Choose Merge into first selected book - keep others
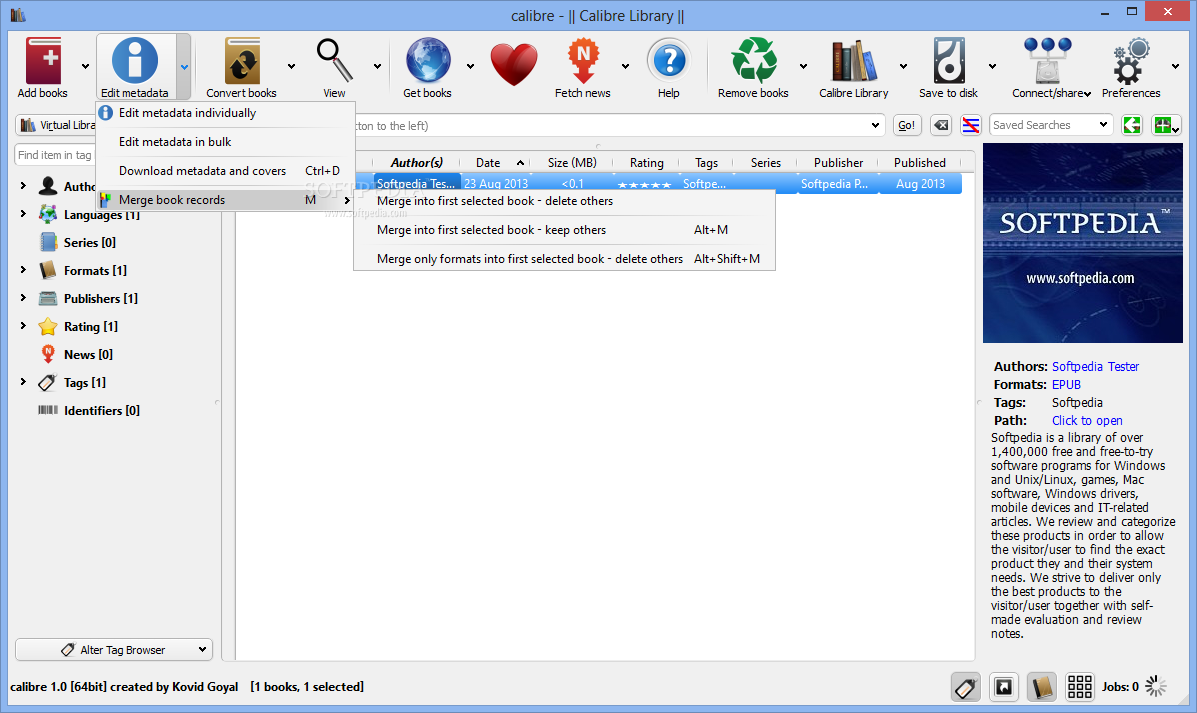 (564, 230)
